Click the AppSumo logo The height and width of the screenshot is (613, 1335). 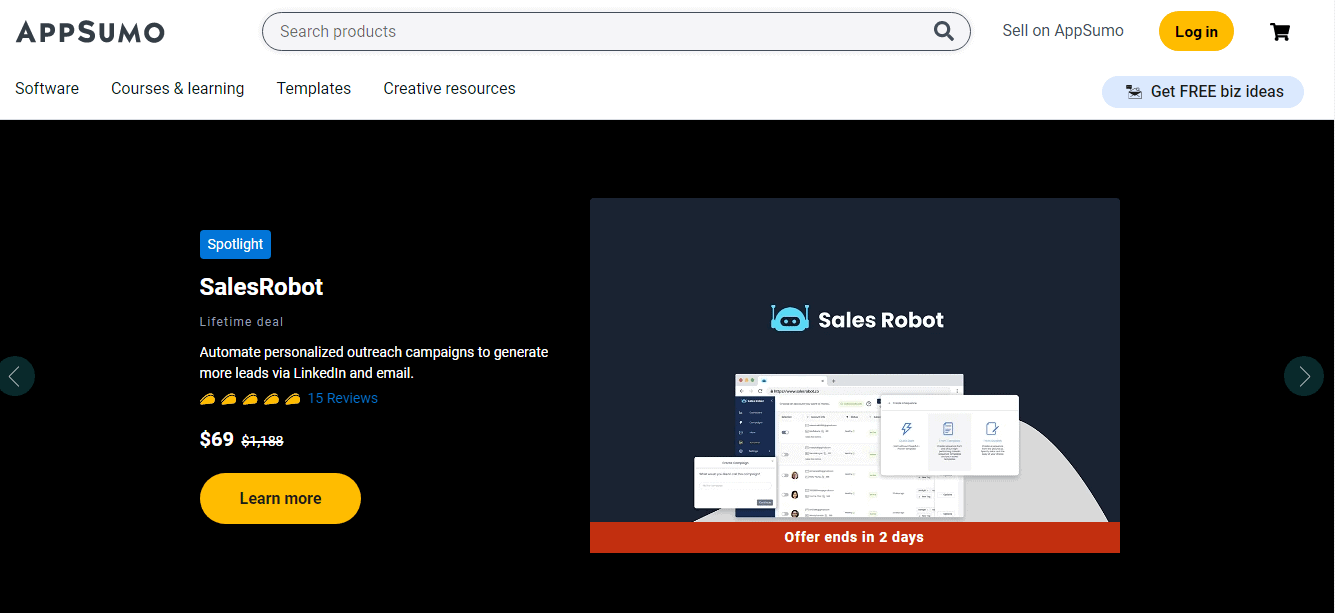(x=90, y=32)
